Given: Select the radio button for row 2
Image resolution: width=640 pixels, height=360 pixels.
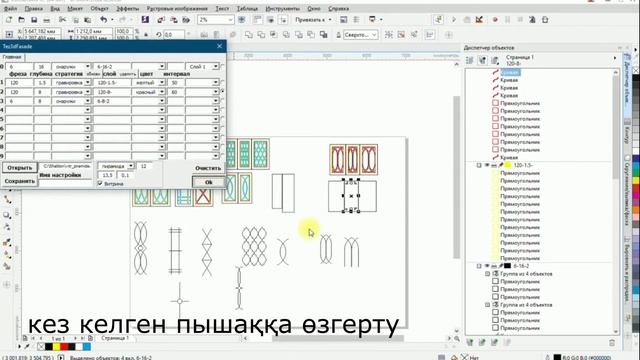Looking at the screenshot, I should (x=223, y=91).
